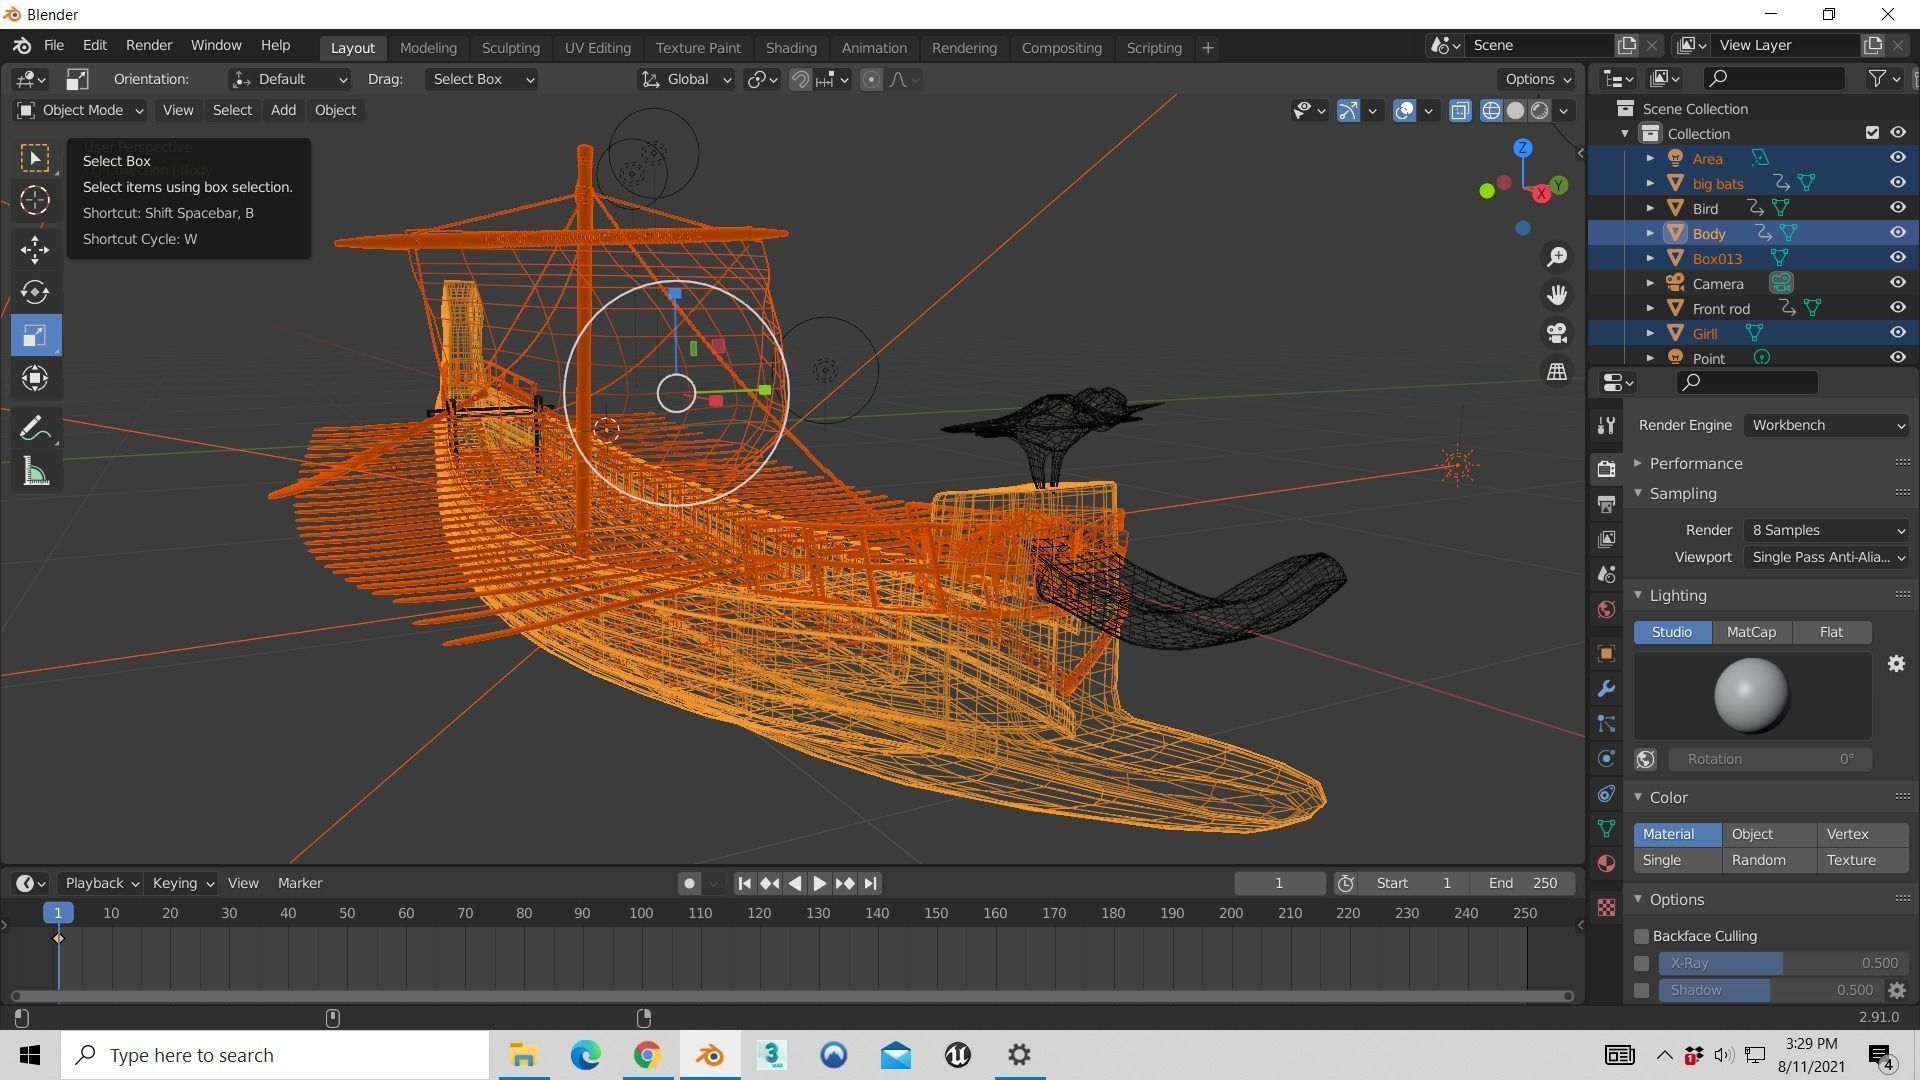Collapse the Lighting panel

pyautogui.click(x=1677, y=596)
